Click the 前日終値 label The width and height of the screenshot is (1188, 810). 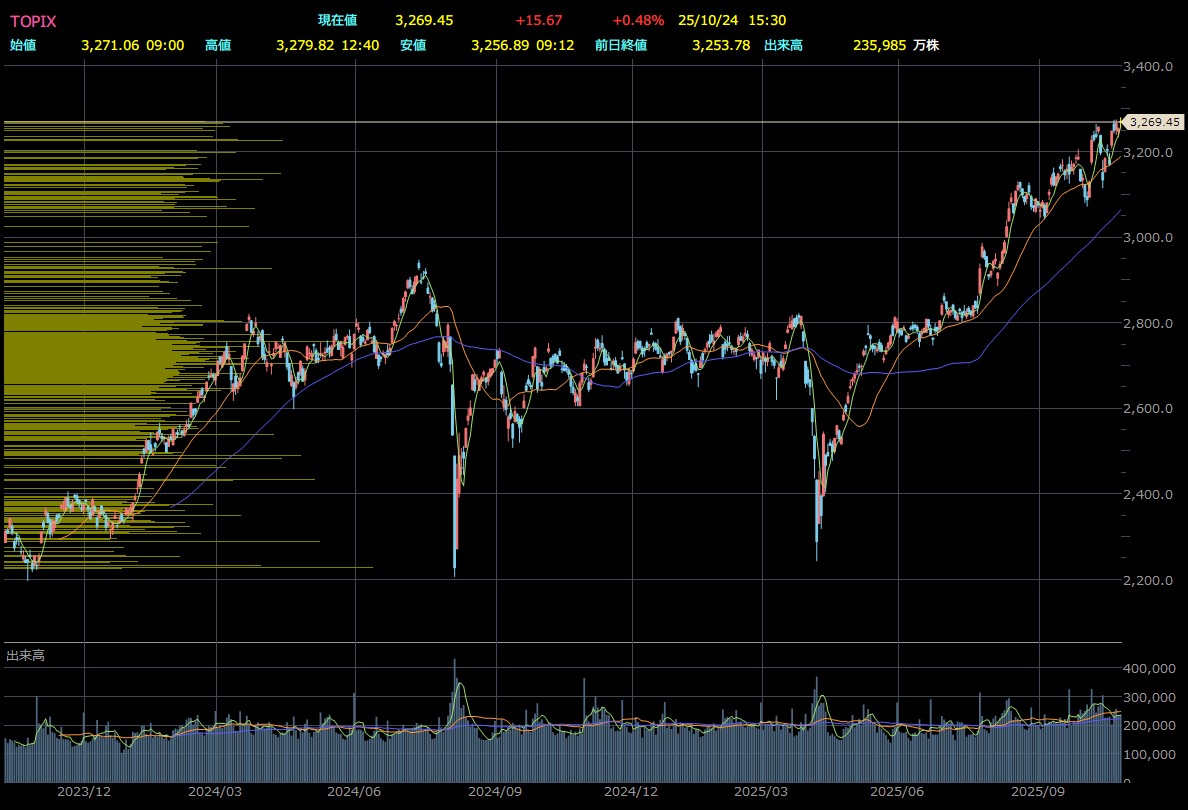621,45
